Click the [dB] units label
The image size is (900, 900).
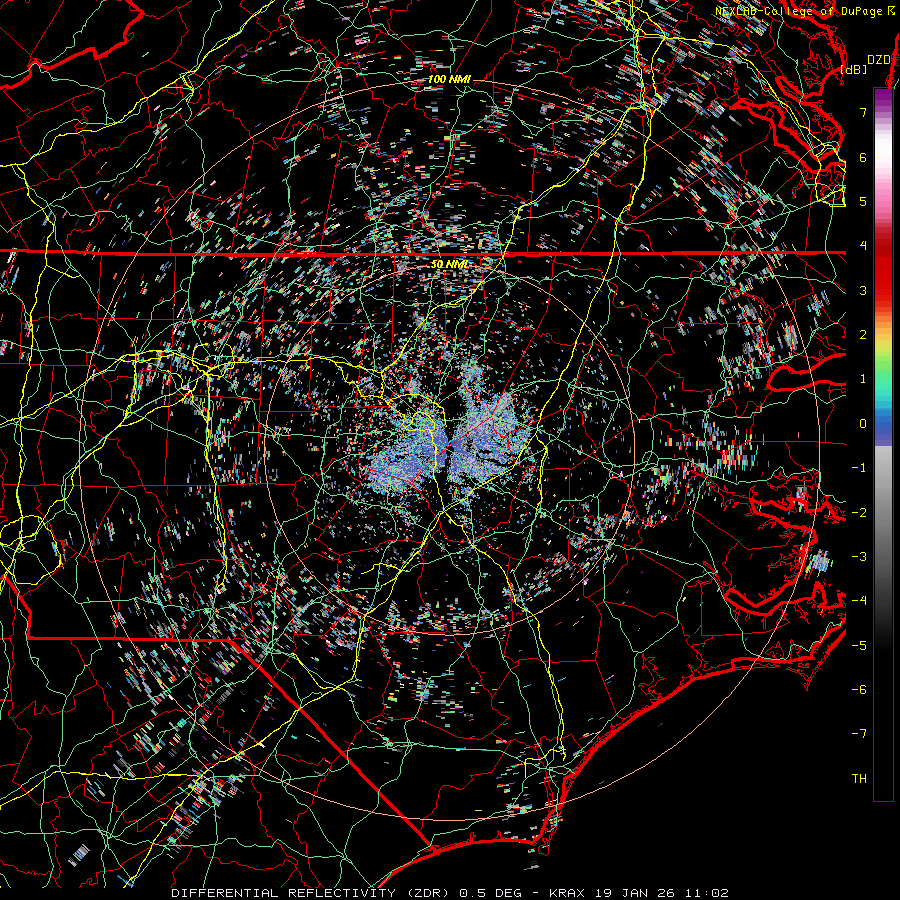click(854, 69)
